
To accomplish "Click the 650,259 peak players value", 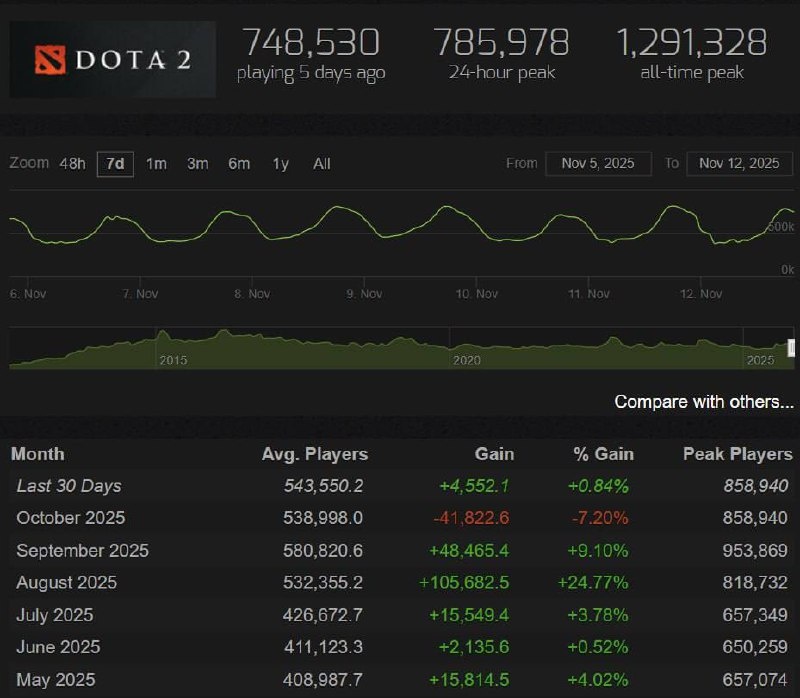I will (755, 647).
